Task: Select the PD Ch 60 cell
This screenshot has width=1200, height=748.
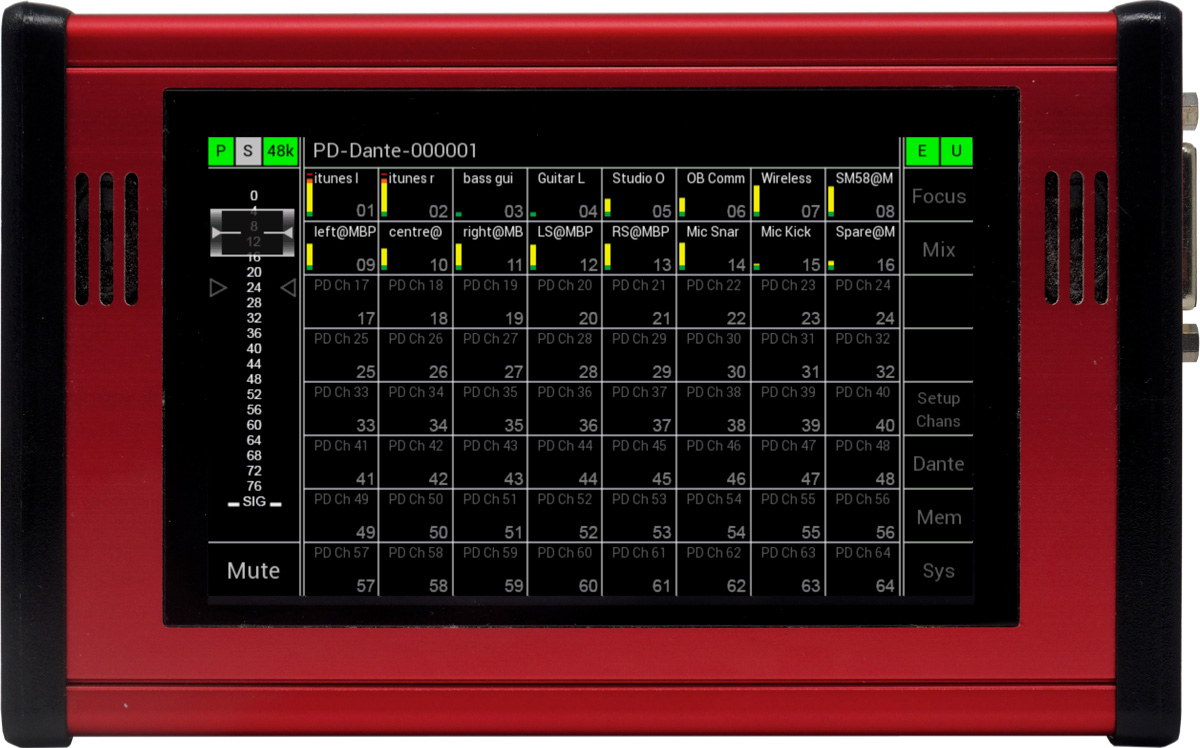Action: click(x=565, y=570)
